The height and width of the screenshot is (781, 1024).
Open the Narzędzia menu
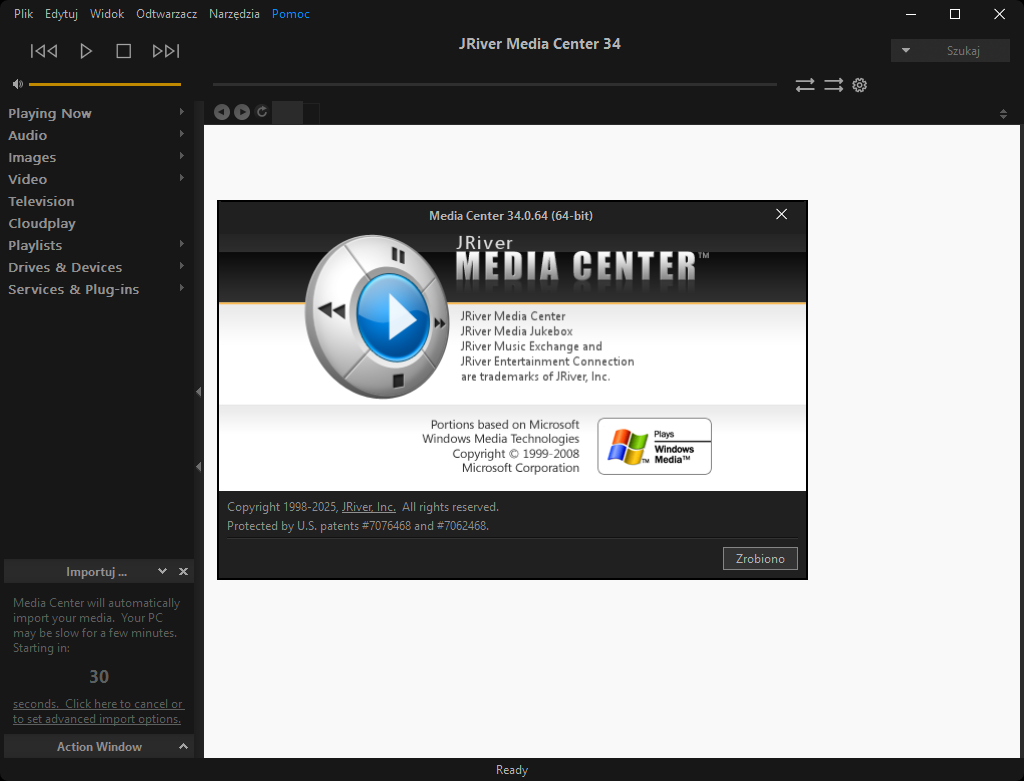coord(234,14)
